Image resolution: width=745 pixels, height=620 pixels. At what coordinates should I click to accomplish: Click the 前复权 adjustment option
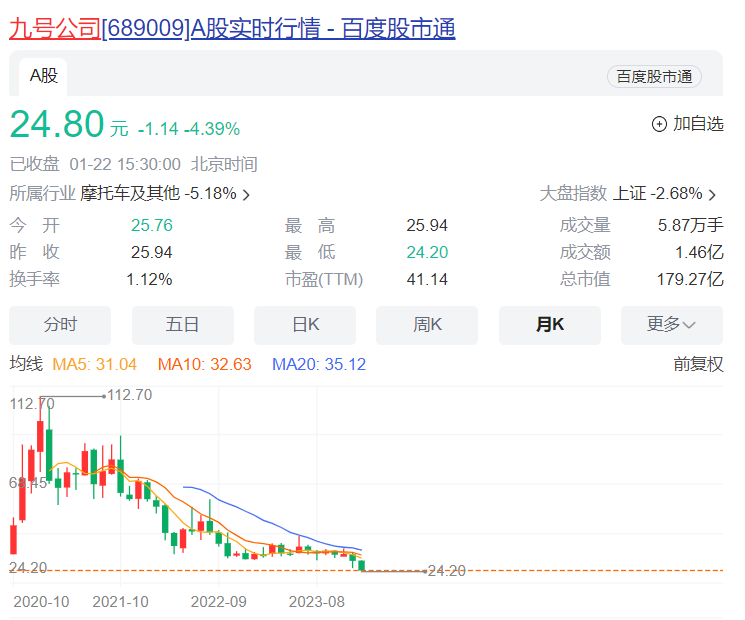[698, 364]
